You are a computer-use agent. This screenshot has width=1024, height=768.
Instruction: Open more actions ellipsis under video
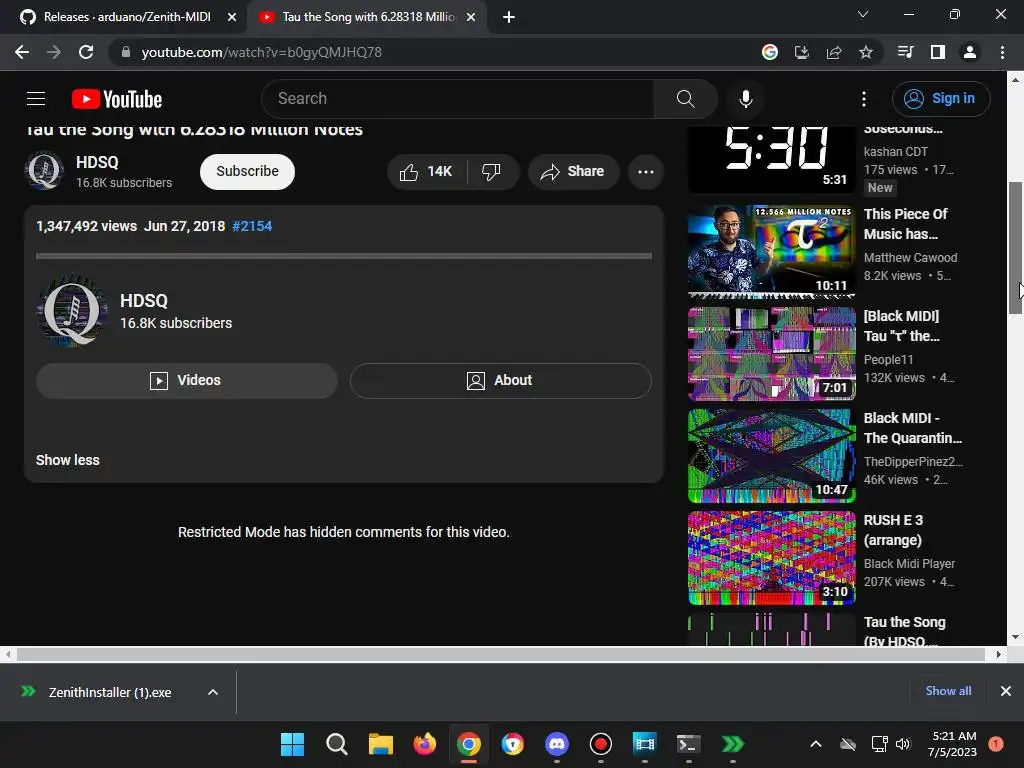coord(645,172)
